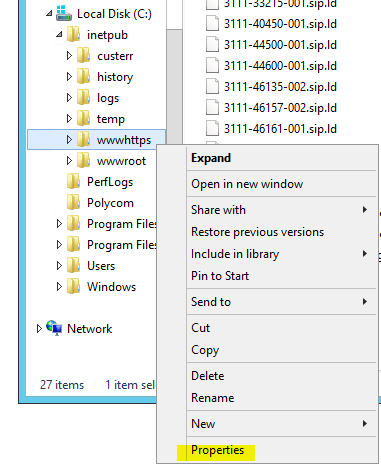Expand the wwwroot folder arrow

69,161
